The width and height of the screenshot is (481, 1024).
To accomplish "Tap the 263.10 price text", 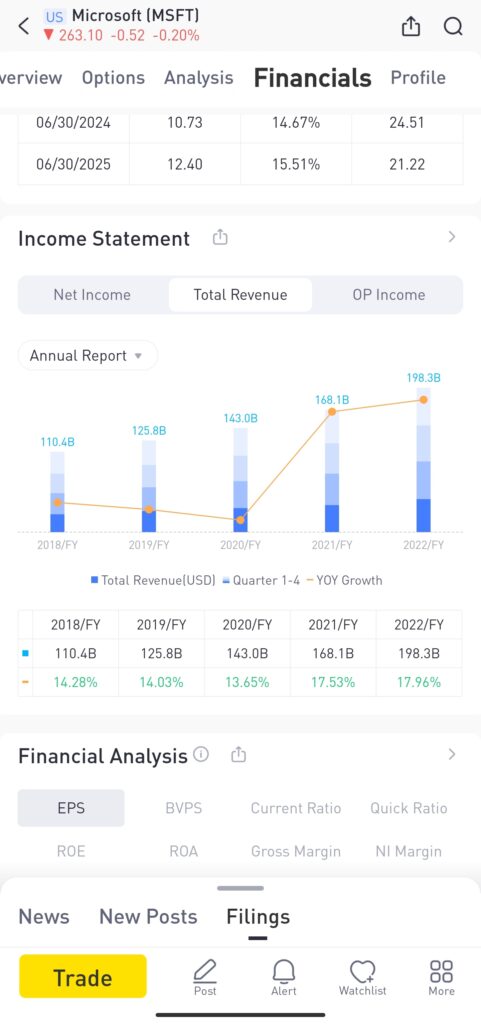I will tap(80, 35).
